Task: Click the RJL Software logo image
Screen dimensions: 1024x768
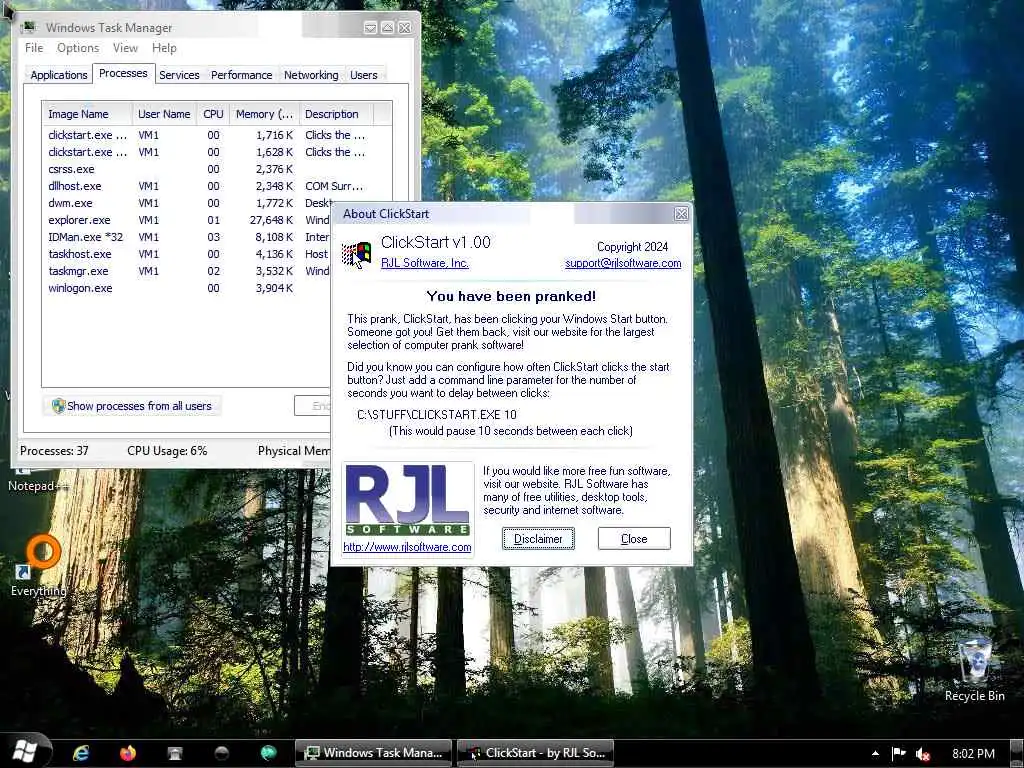Action: click(x=408, y=500)
